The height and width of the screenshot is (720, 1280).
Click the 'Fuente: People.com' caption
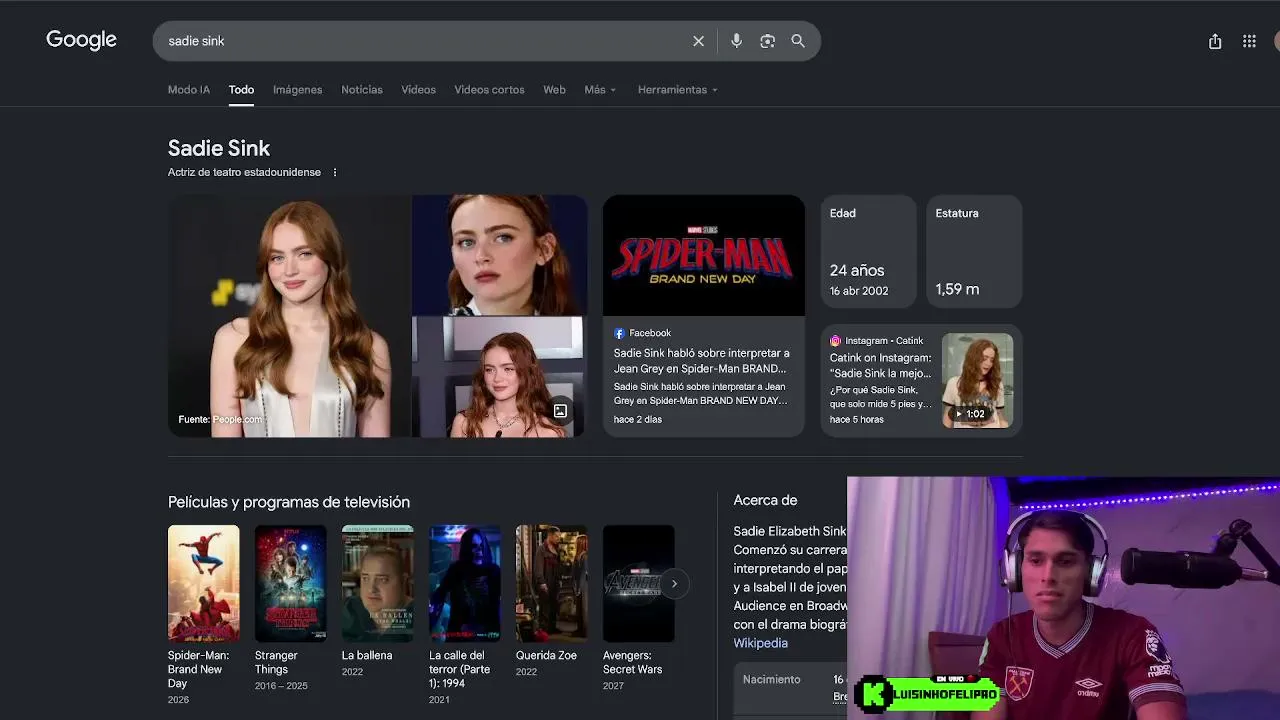(x=220, y=420)
